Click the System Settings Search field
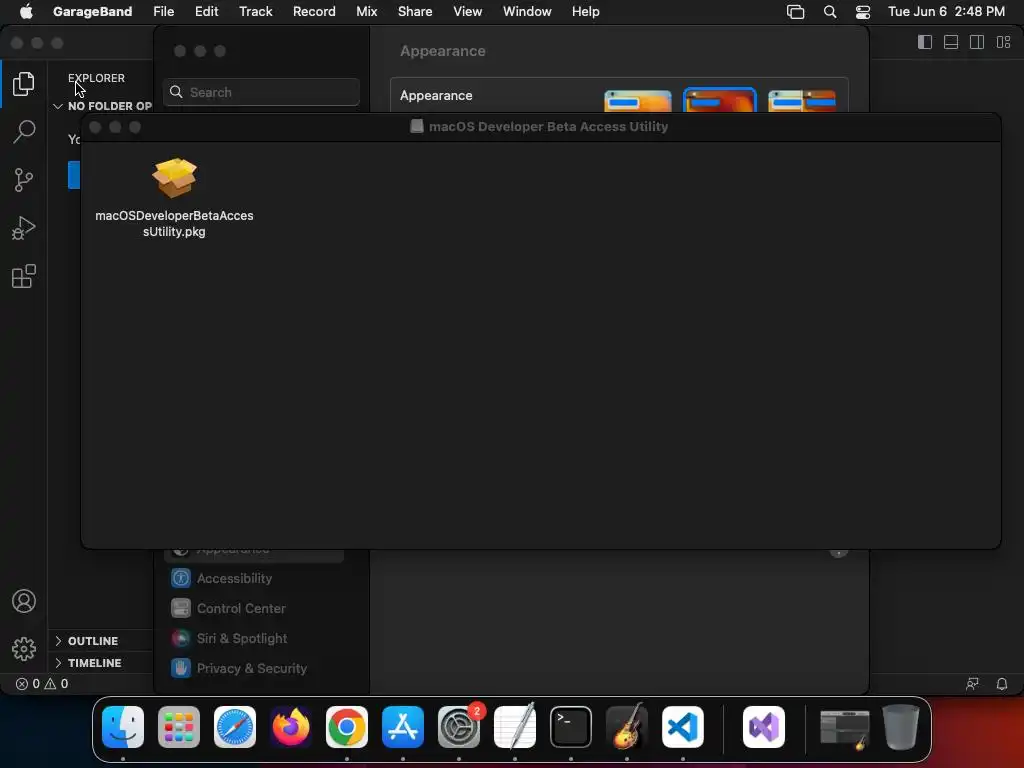Screen dimensions: 1024x768 pos(261,92)
